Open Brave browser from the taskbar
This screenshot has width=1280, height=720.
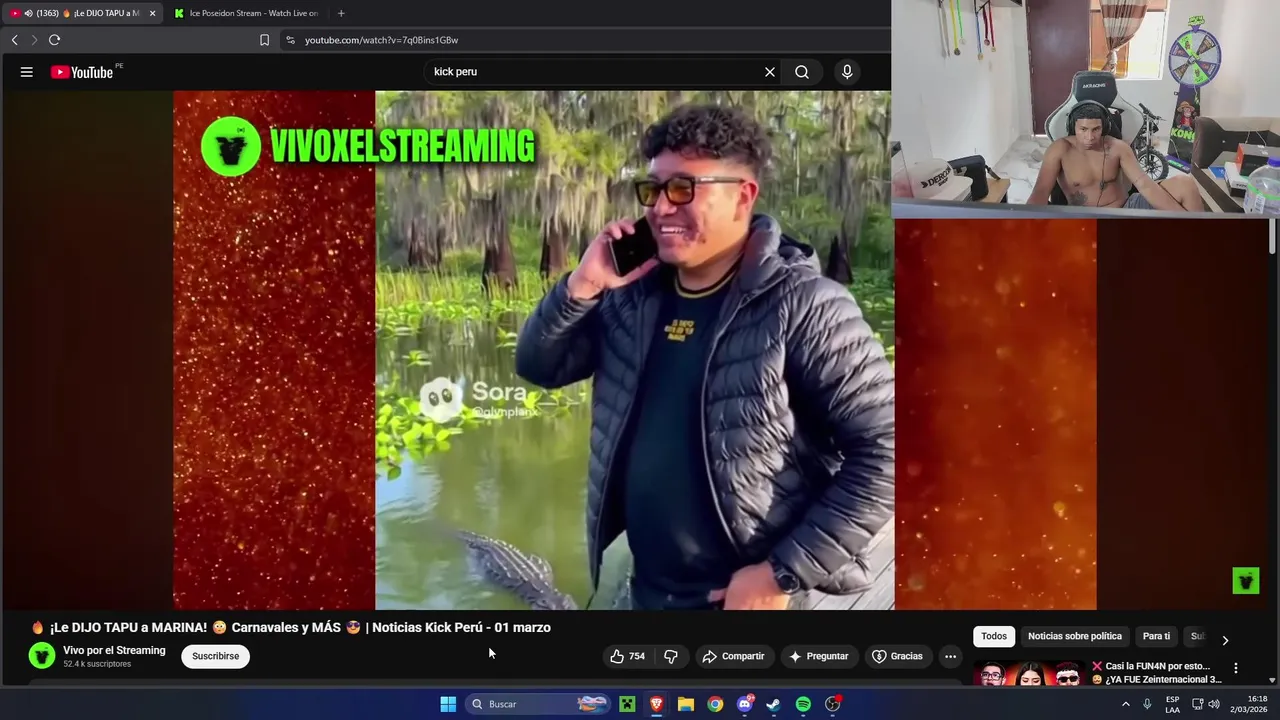656,704
